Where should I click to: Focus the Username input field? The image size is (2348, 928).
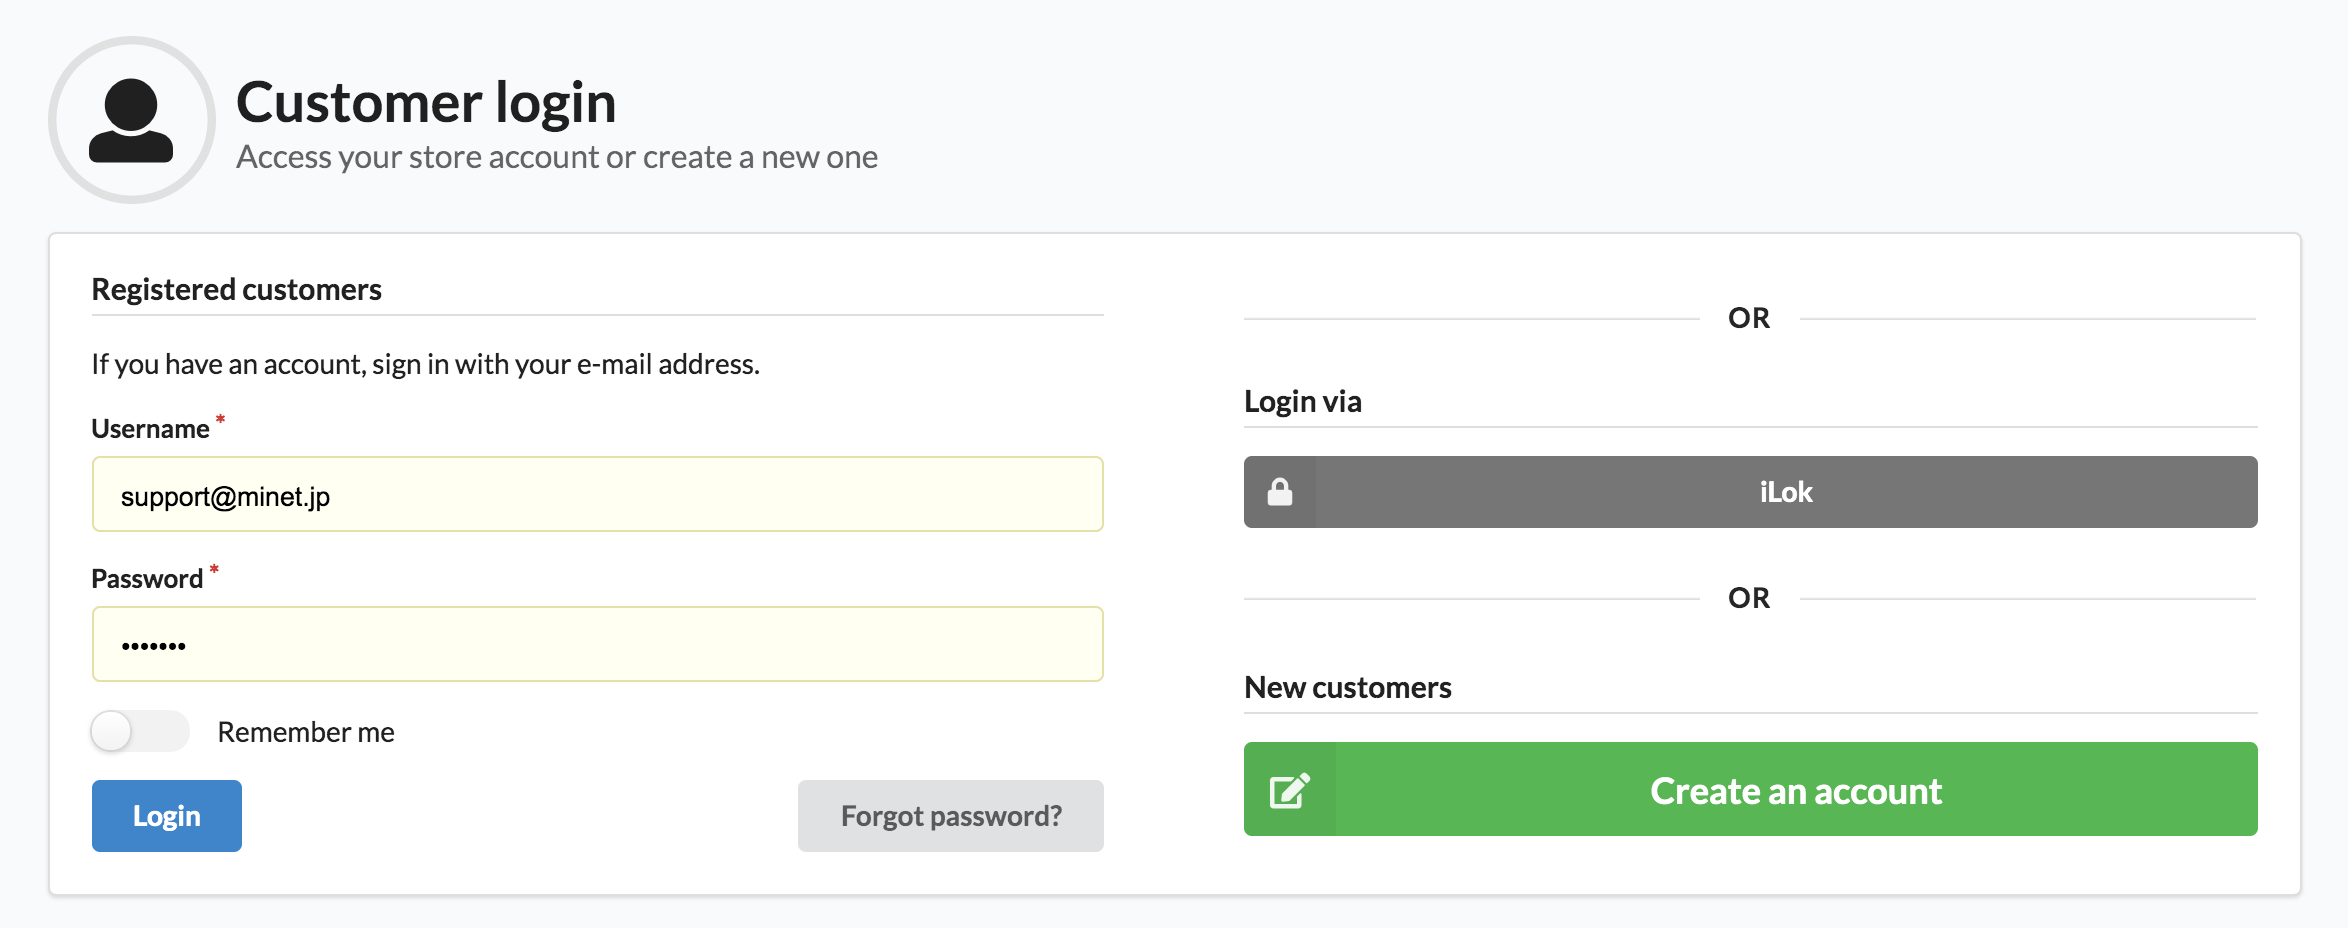point(597,495)
